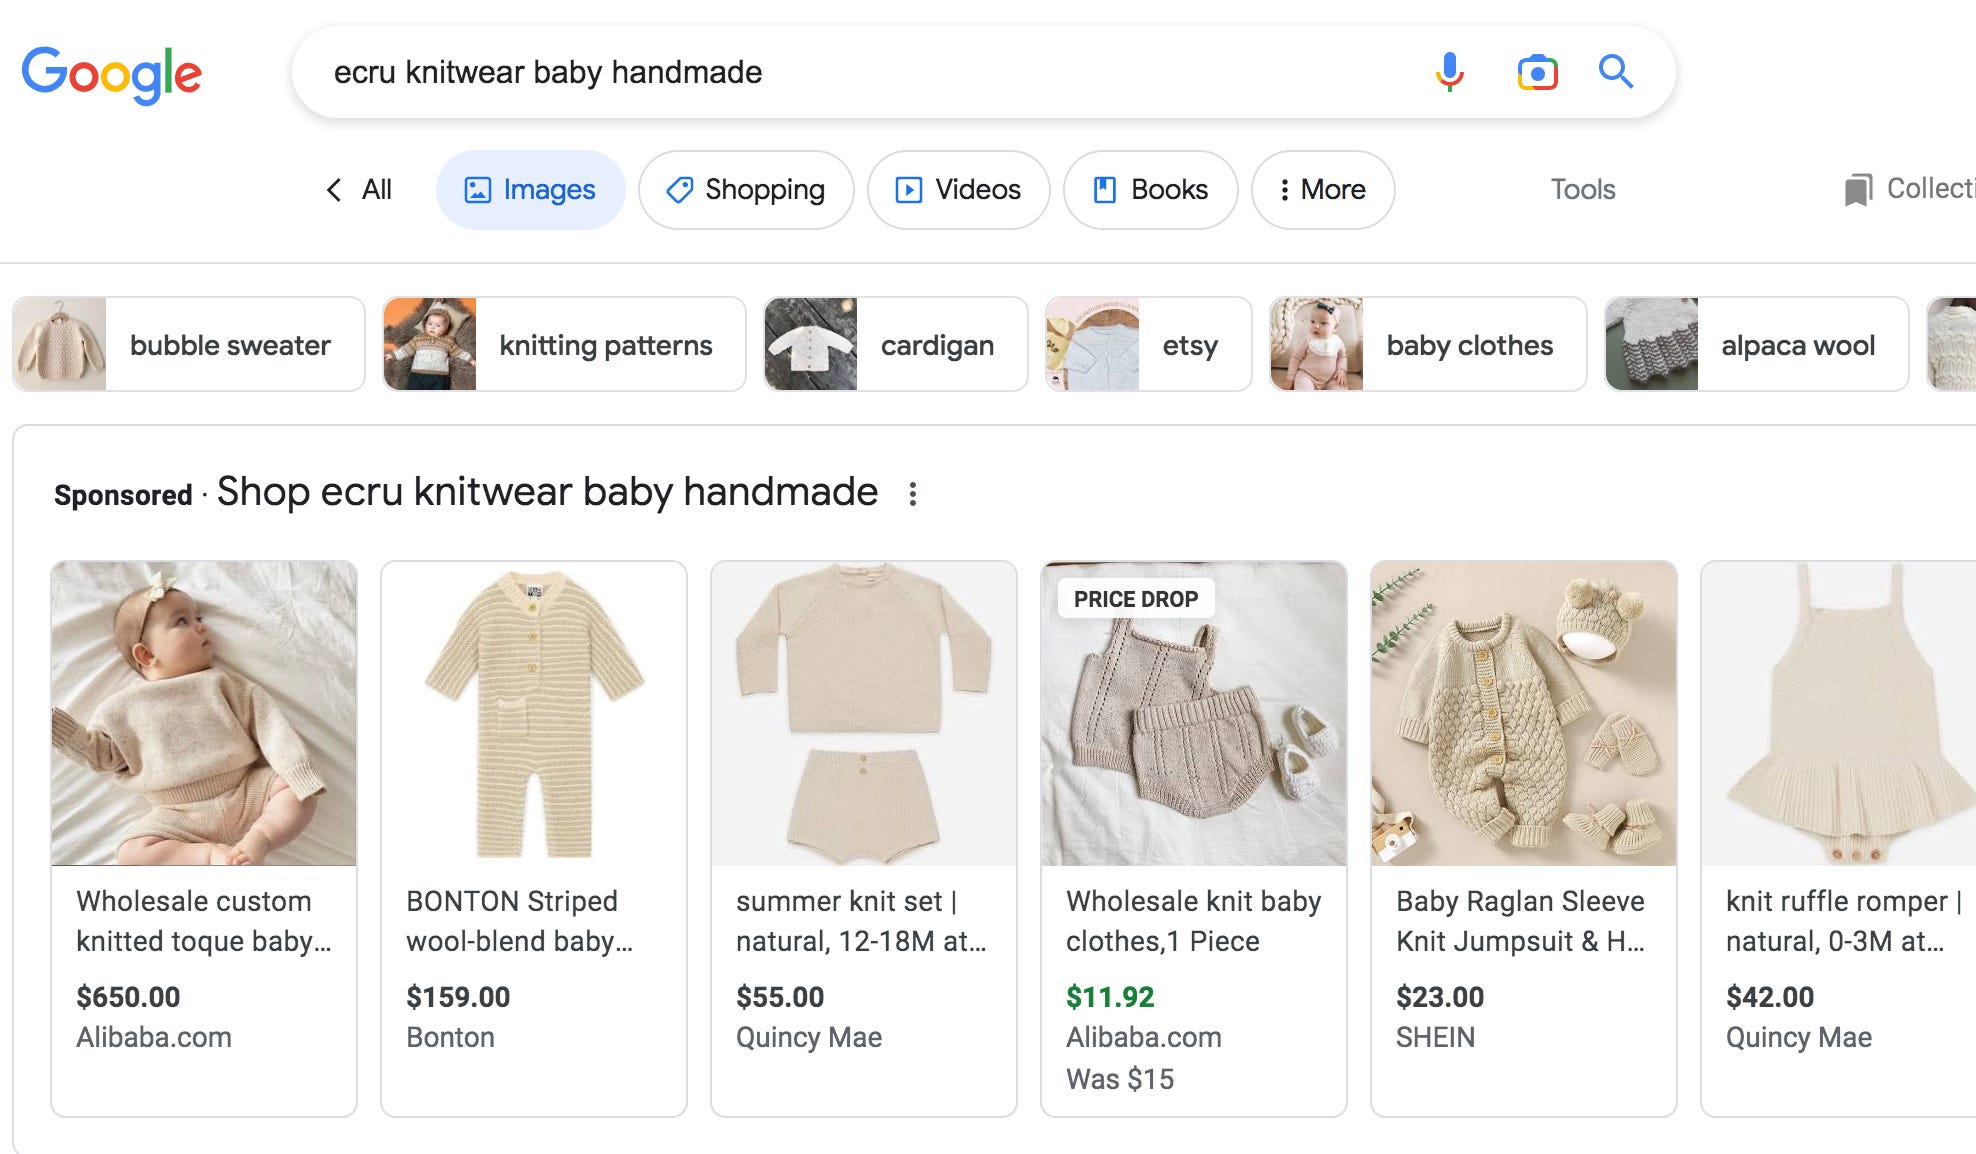This screenshot has width=1976, height=1154.
Task: Switch to the Shopping tab
Action: pyautogui.click(x=746, y=190)
